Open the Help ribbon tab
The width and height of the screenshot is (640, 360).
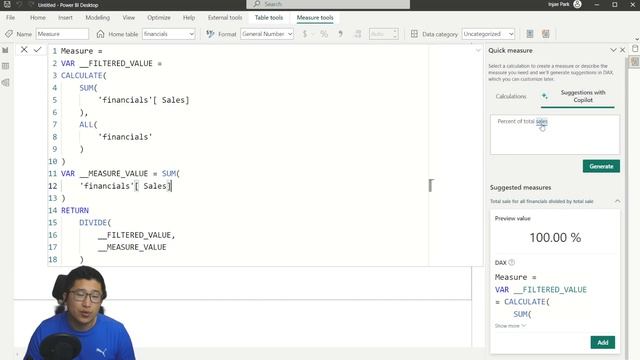click(189, 18)
